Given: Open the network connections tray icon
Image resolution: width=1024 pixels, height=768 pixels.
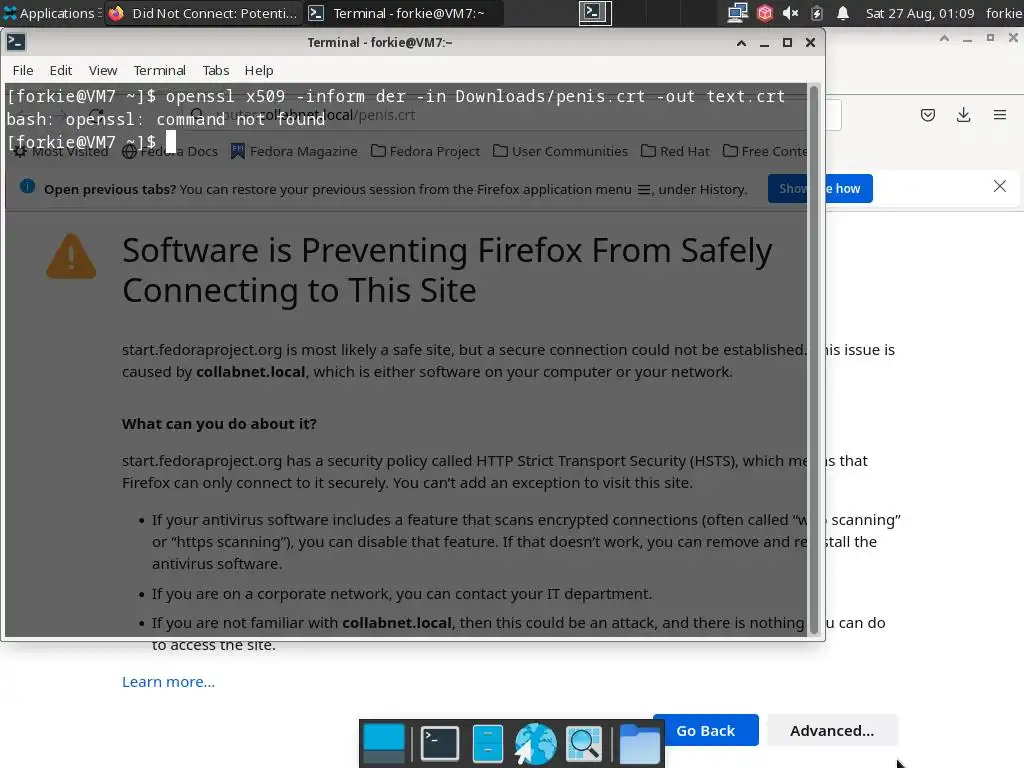Looking at the screenshot, I should point(738,13).
